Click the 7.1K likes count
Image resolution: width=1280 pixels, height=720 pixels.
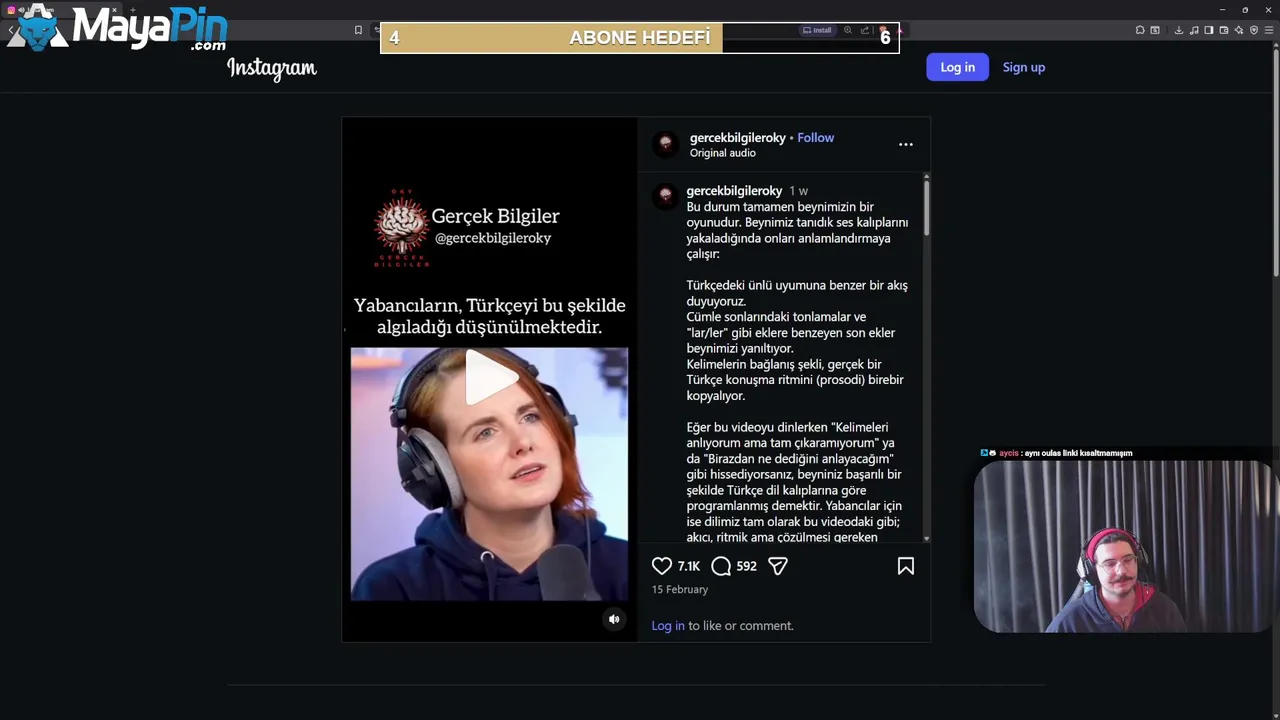tap(688, 566)
